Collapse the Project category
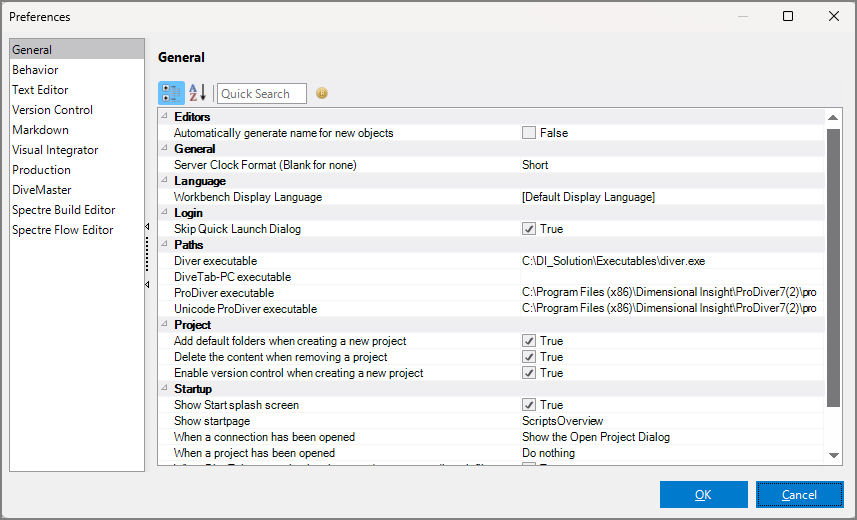 pos(165,325)
